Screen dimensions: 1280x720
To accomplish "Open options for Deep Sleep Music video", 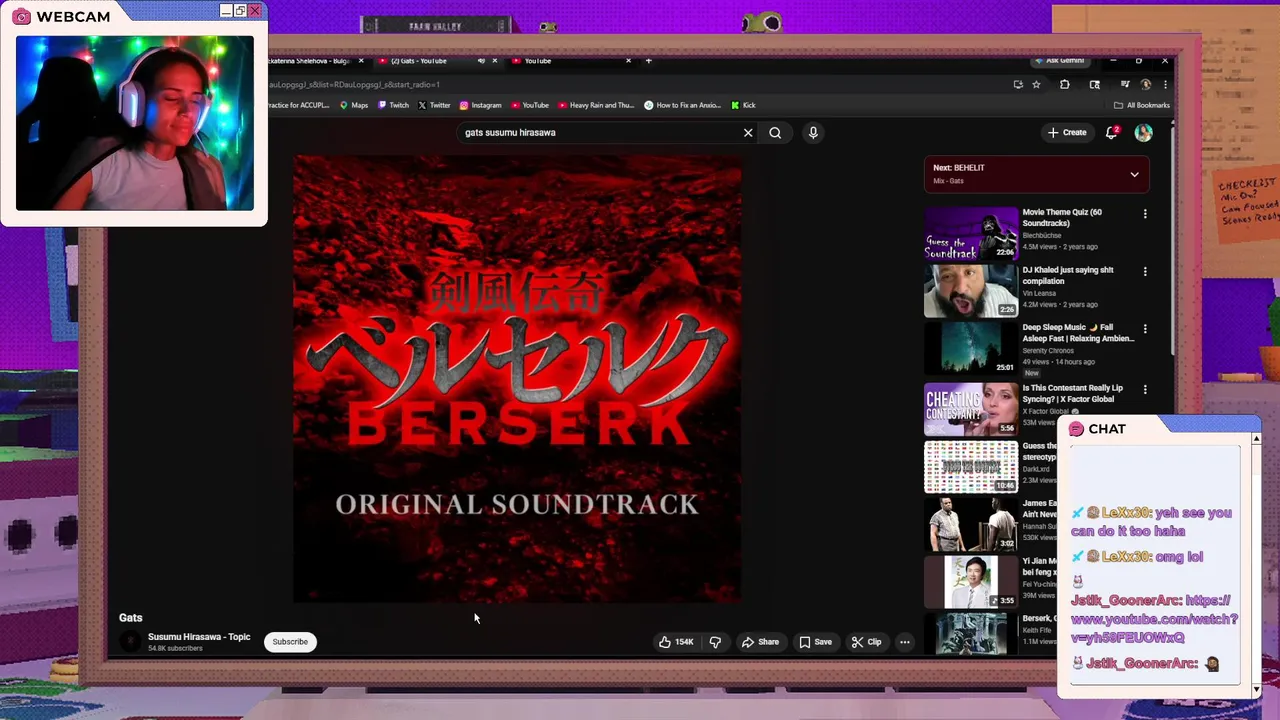I will [x=1145, y=329].
